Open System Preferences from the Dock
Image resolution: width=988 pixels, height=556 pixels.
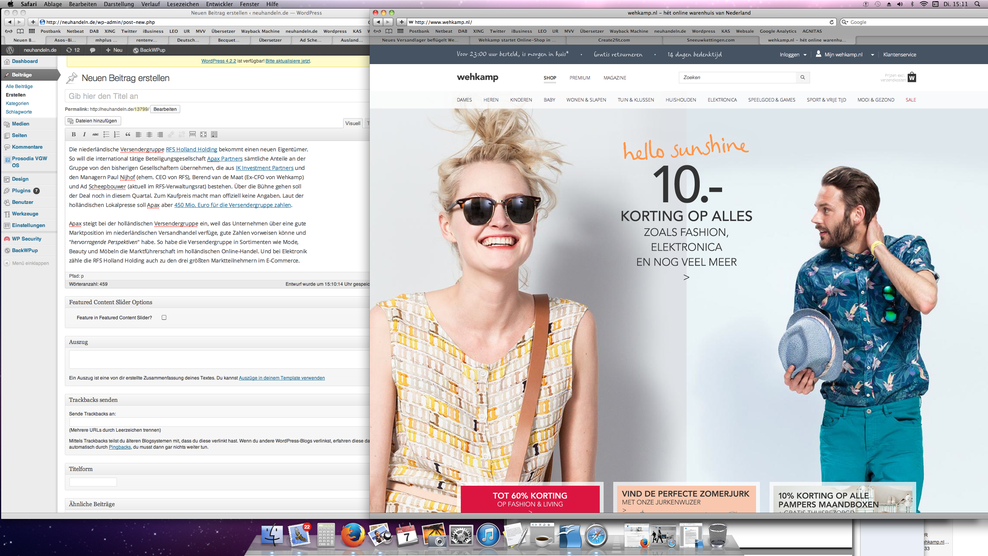[461, 536]
